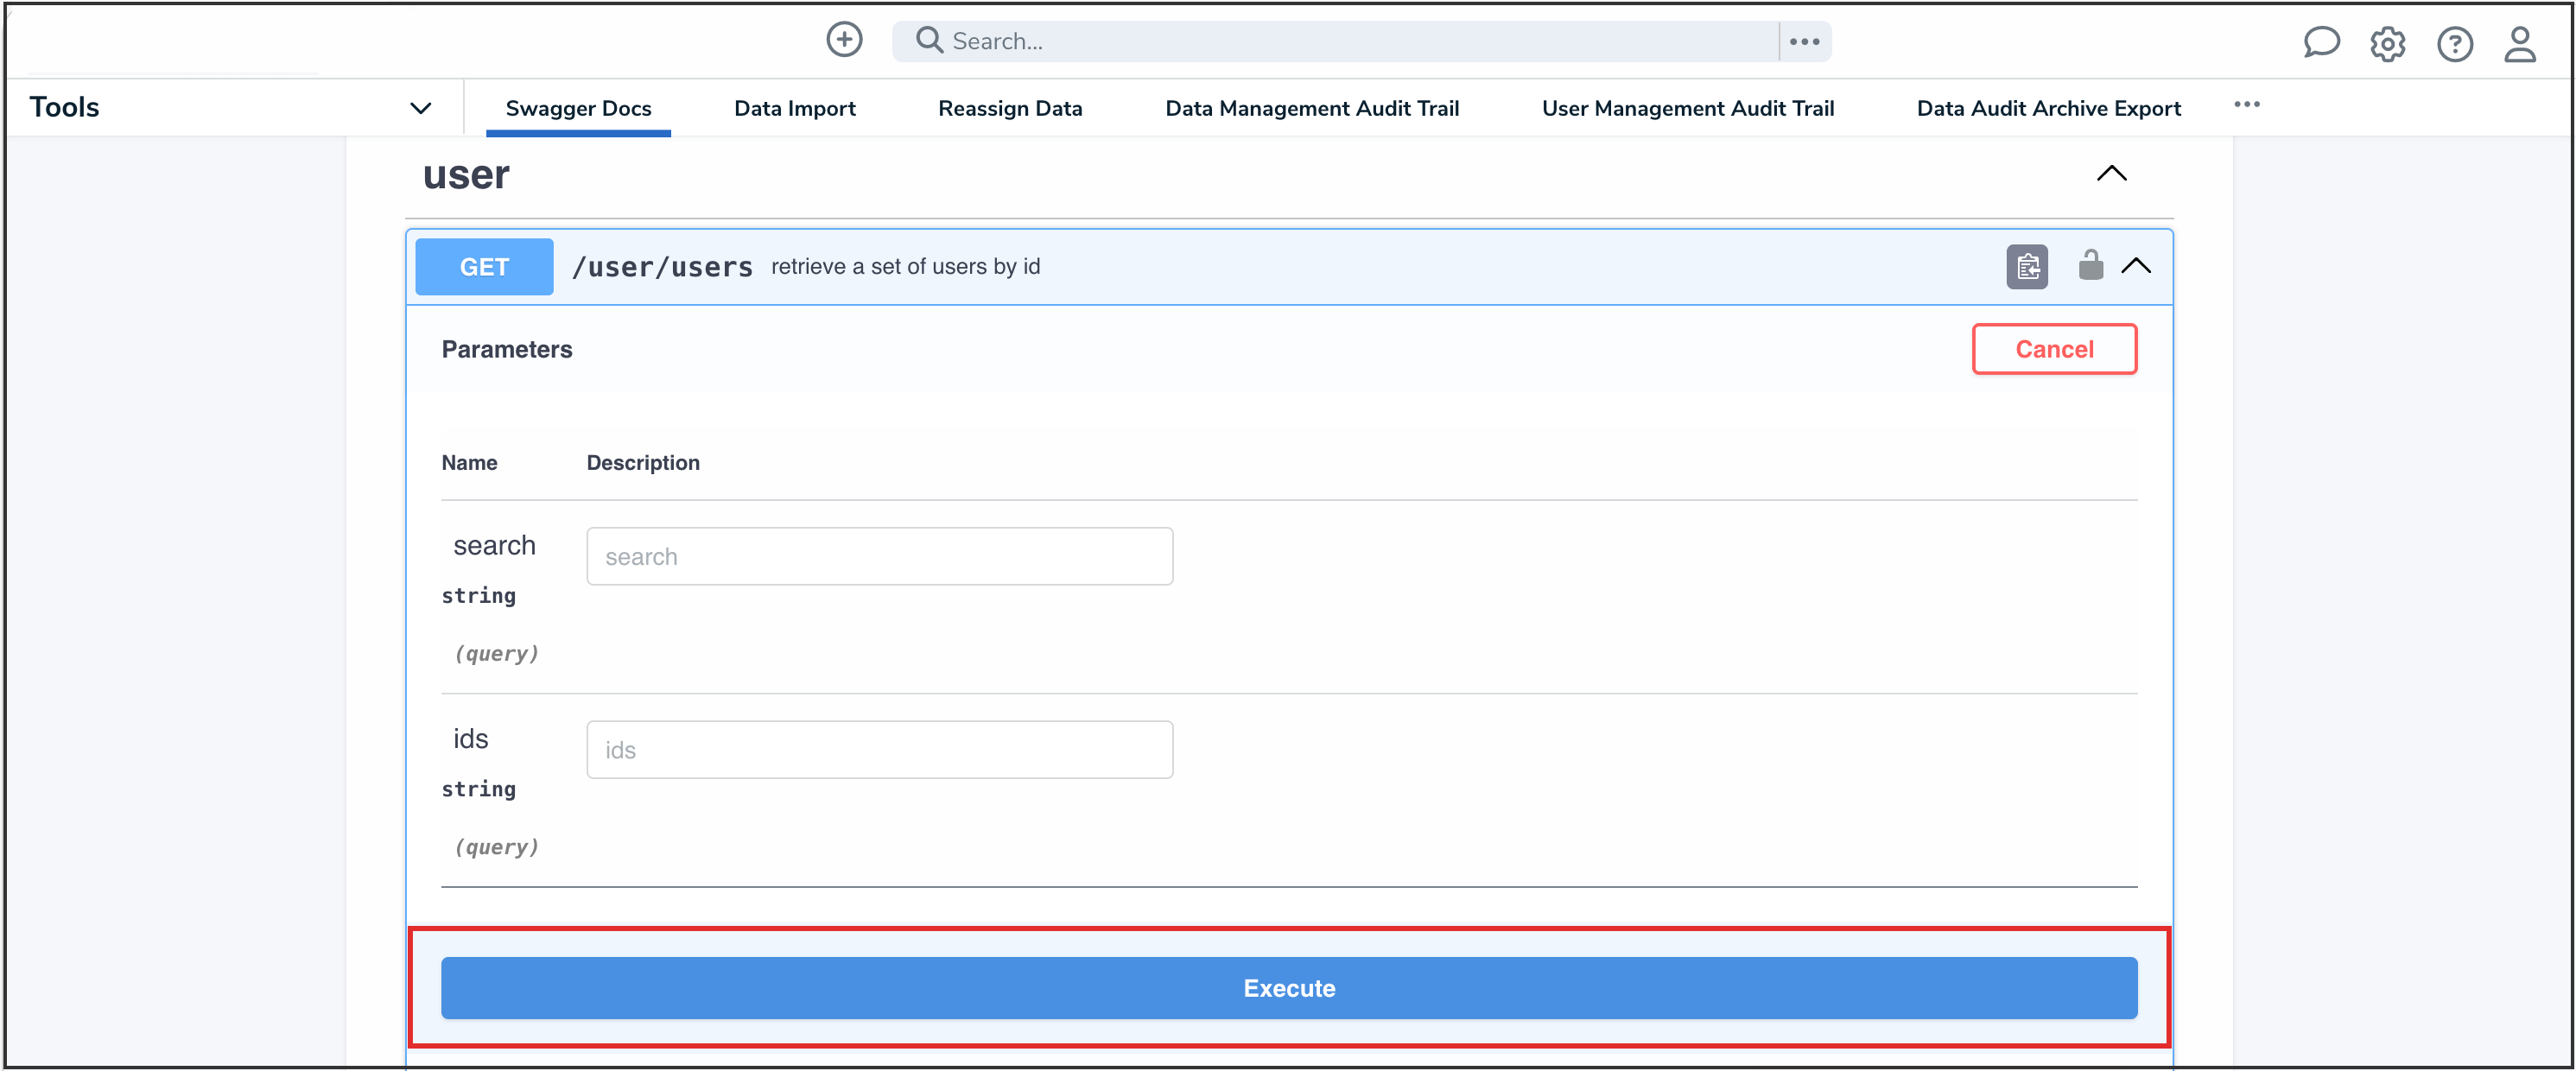Open the Reassign Data tab
The image size is (2576, 1071).
point(1009,108)
